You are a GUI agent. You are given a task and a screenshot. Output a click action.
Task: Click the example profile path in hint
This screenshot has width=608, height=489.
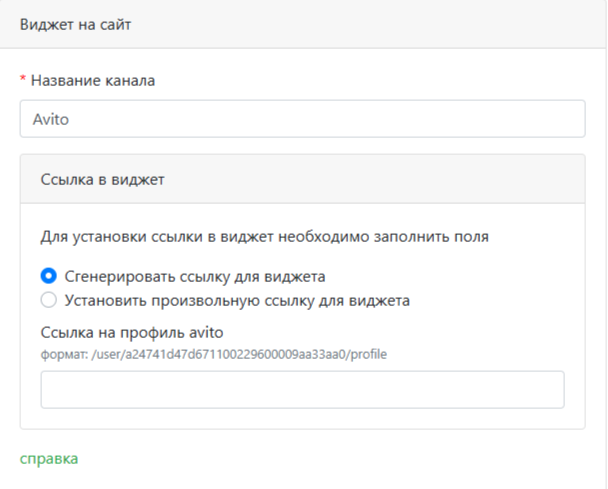pyautogui.click(x=240, y=354)
